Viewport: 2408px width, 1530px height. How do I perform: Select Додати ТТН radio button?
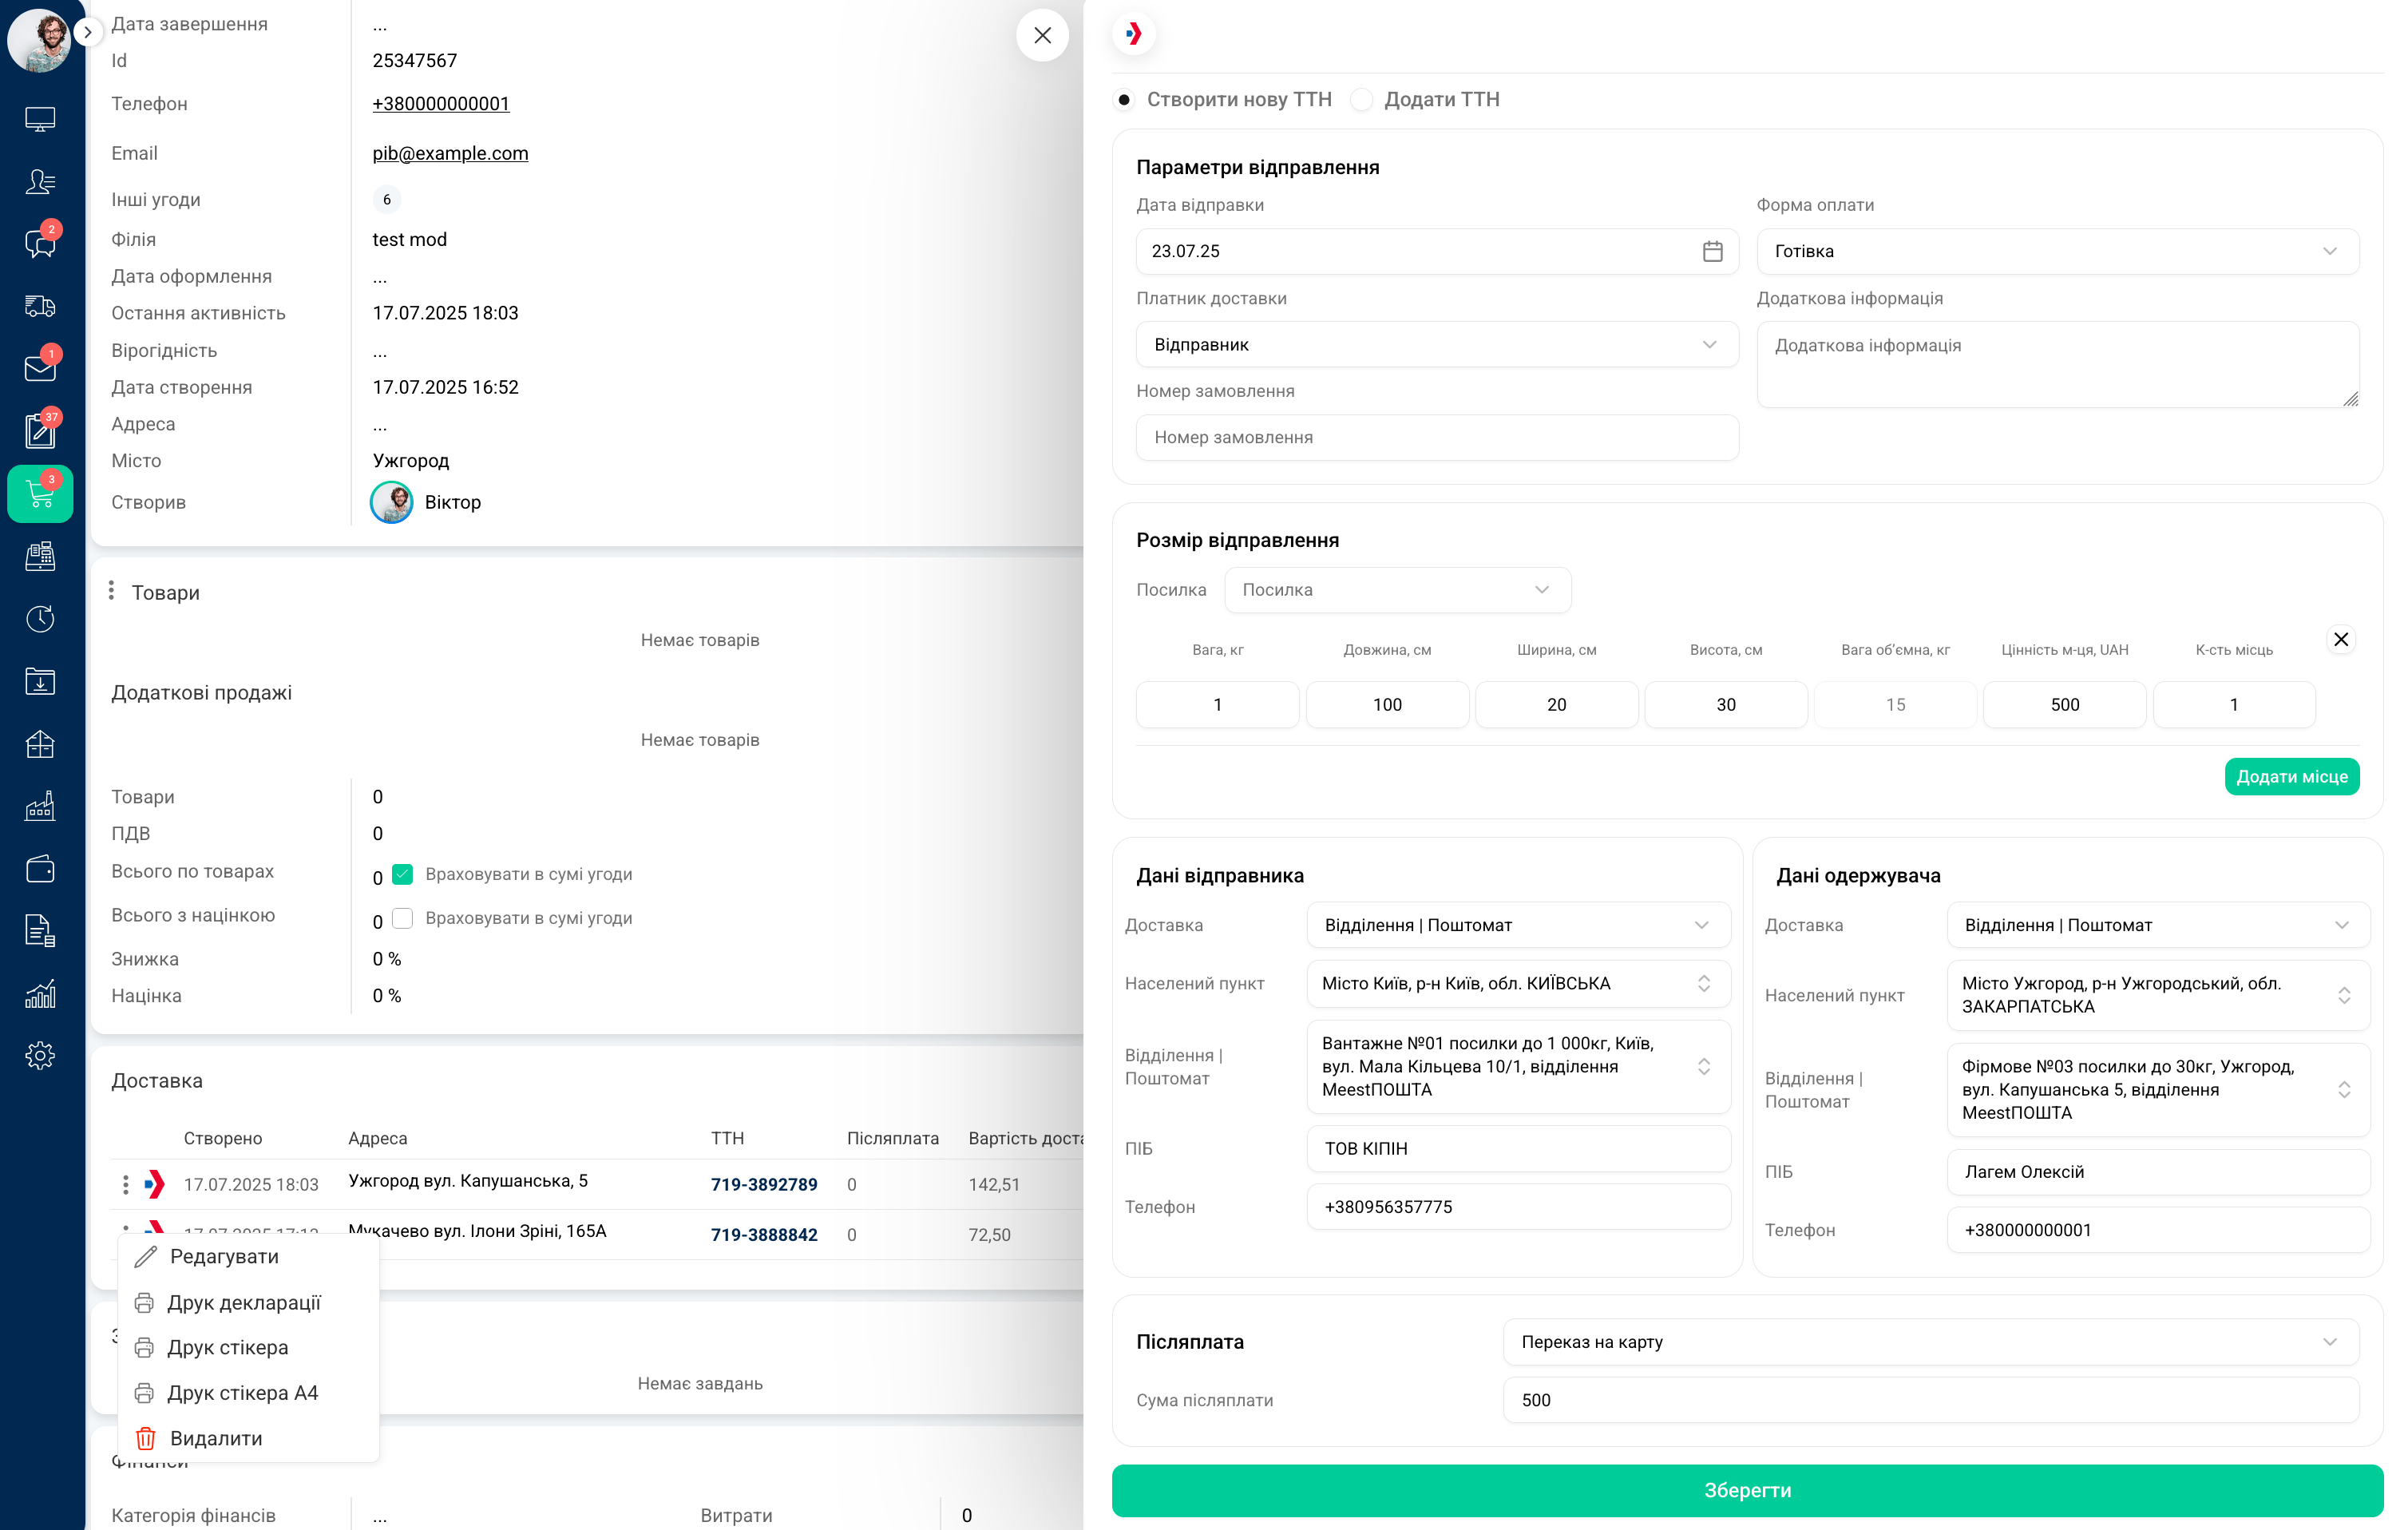[1361, 100]
